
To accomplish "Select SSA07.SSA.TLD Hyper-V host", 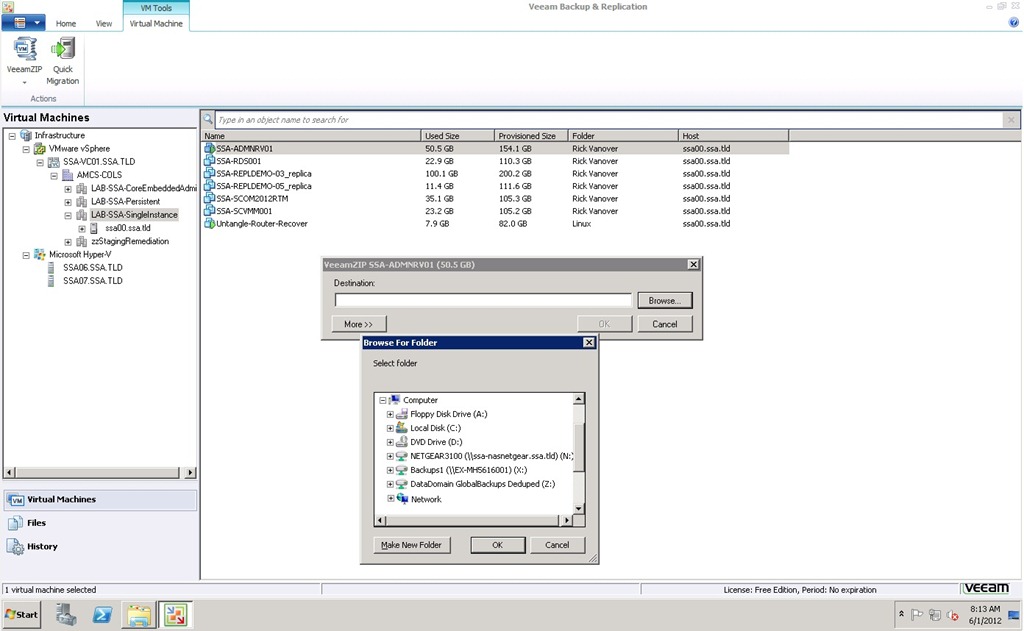I will coord(92,280).
